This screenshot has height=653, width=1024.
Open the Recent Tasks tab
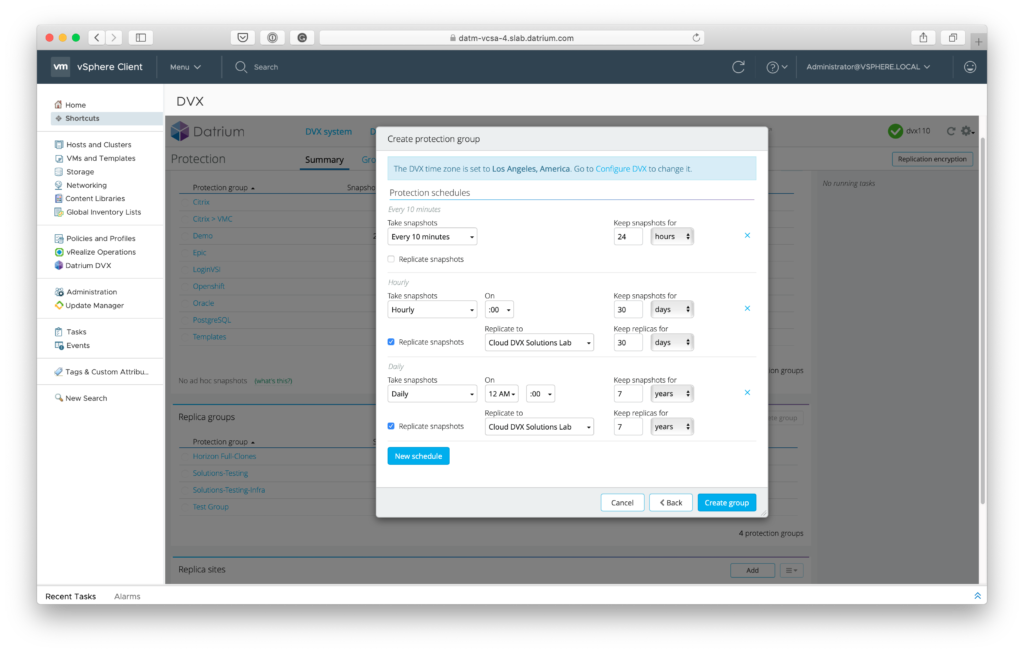tap(71, 596)
